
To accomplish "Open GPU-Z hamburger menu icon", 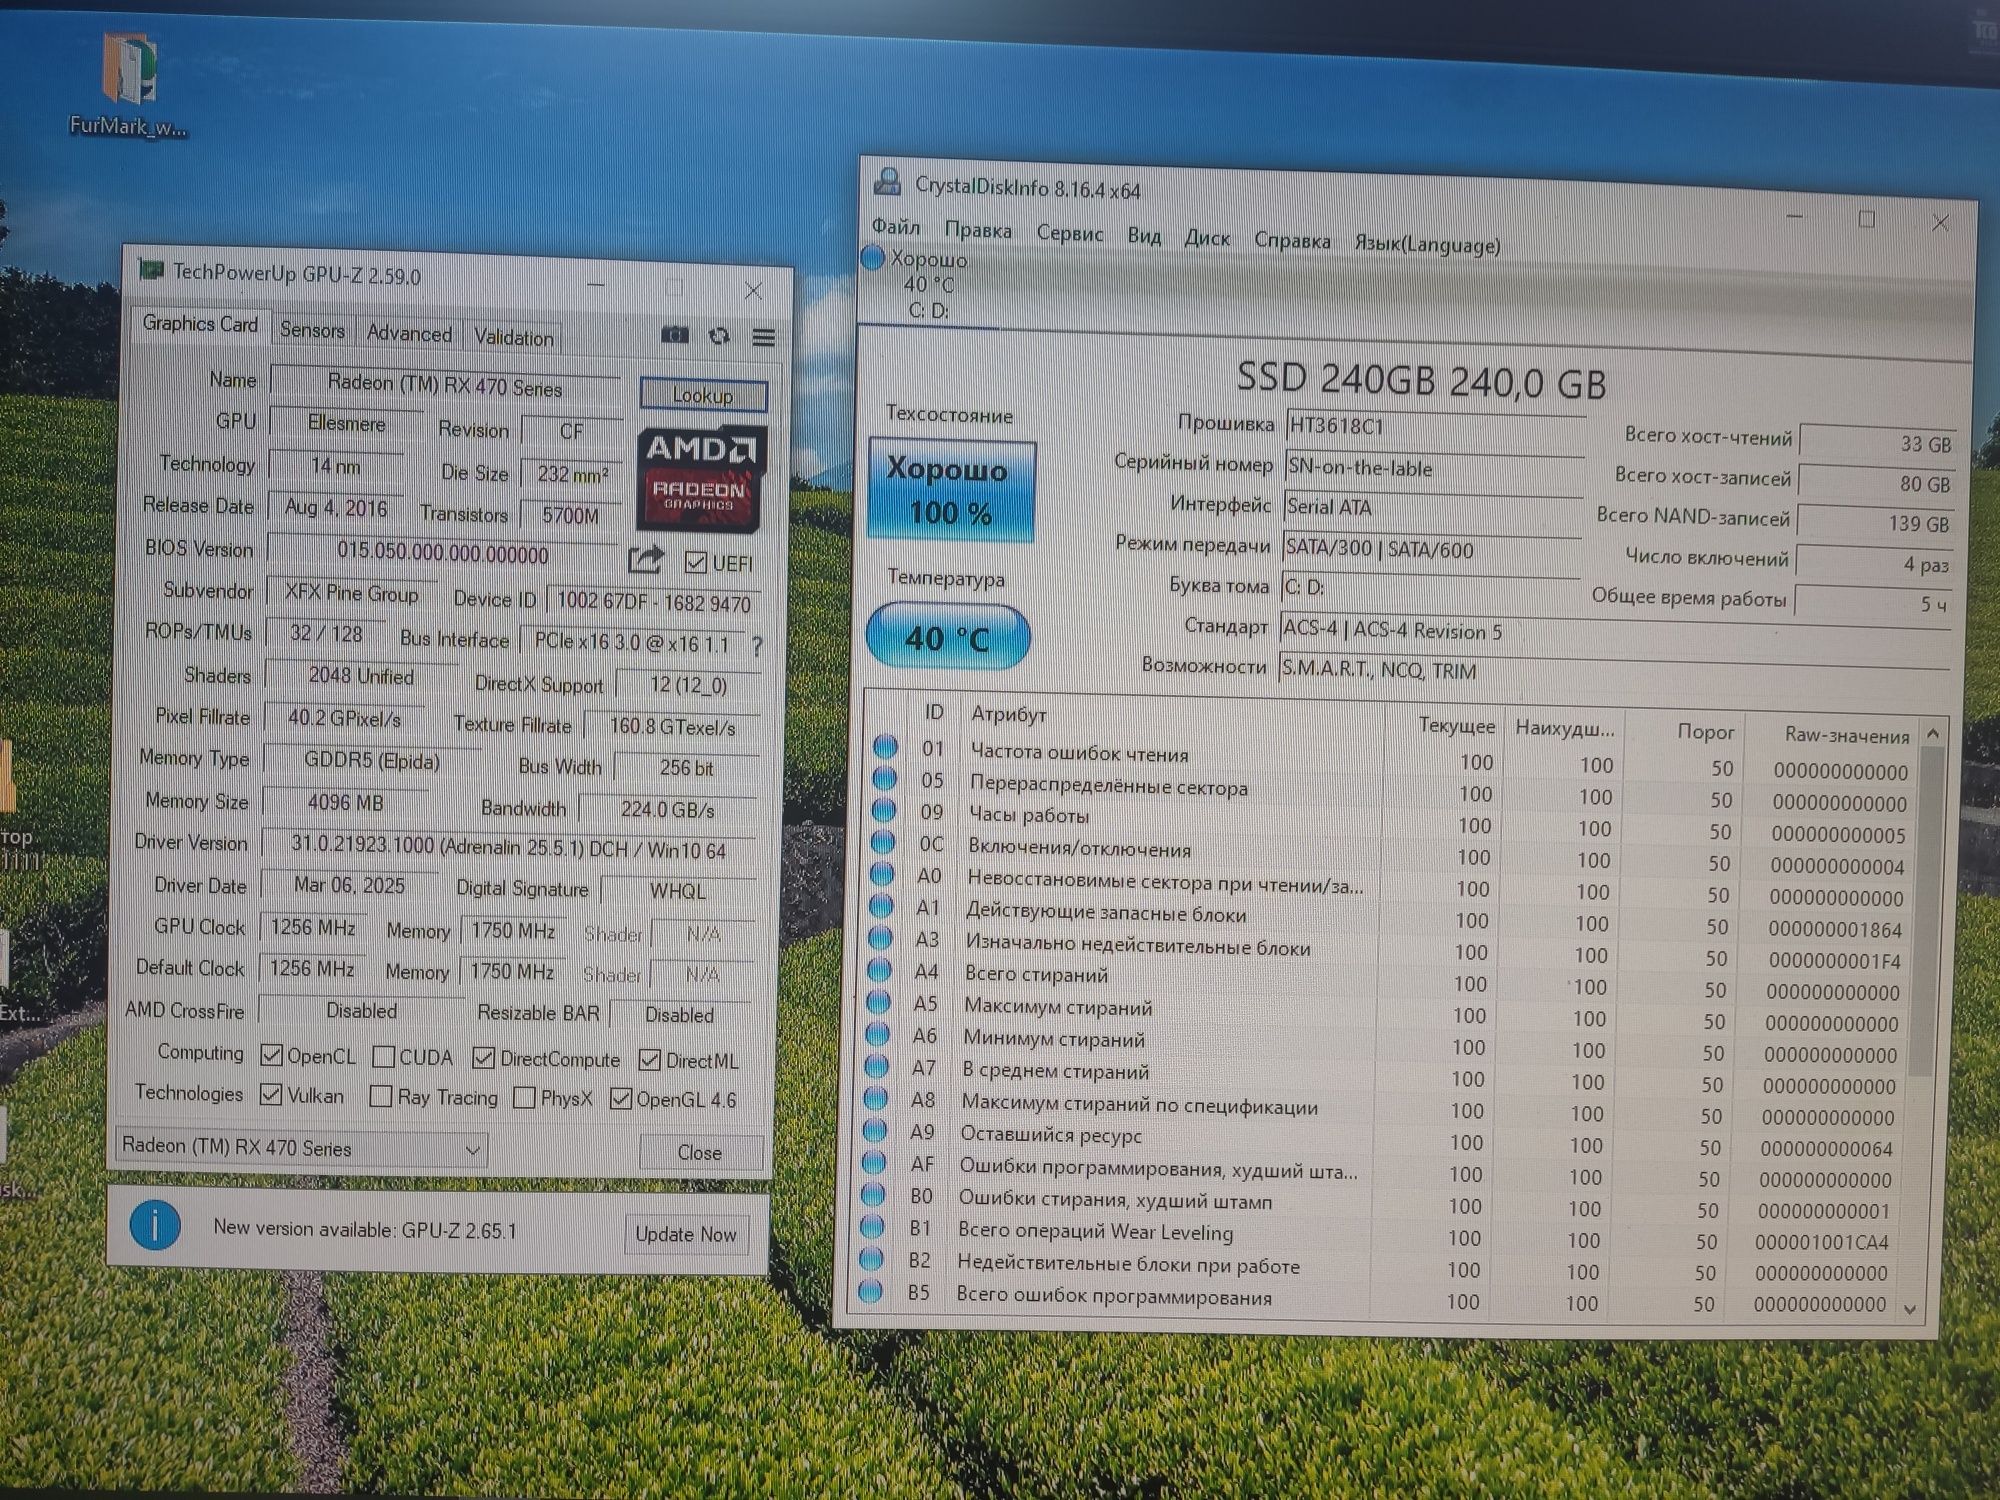I will tap(763, 337).
